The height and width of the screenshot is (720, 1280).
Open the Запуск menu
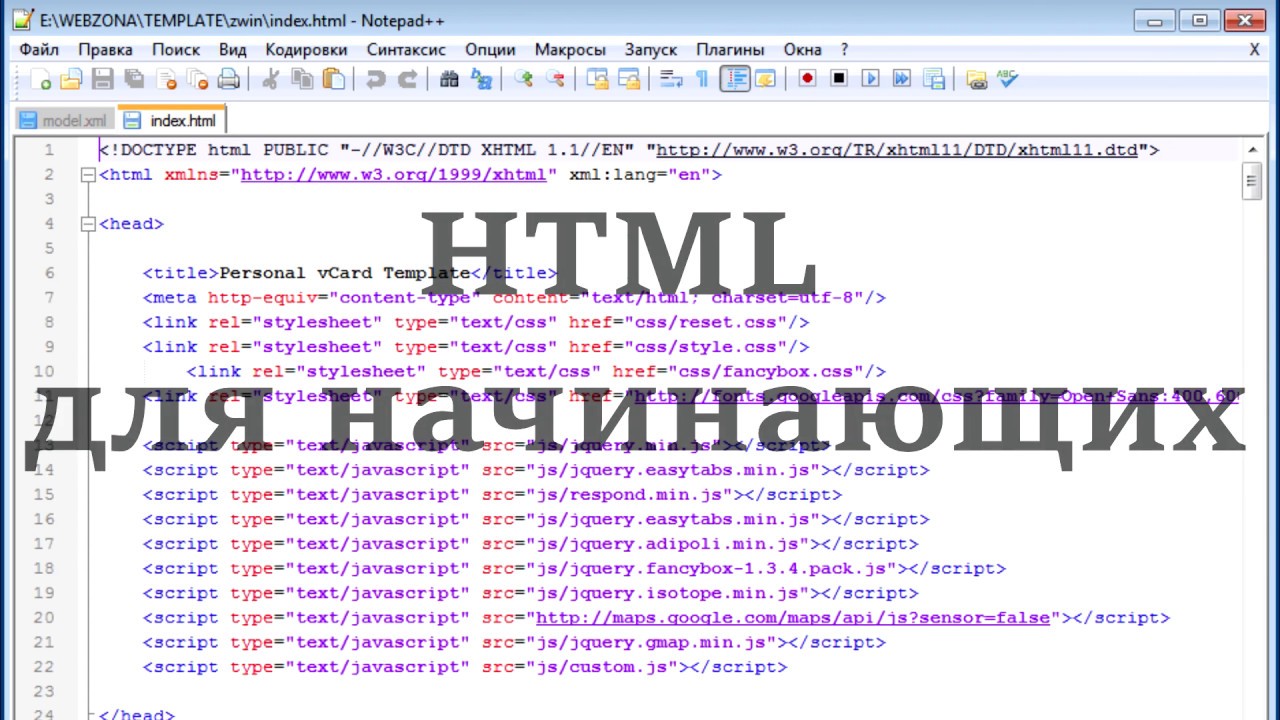(651, 49)
